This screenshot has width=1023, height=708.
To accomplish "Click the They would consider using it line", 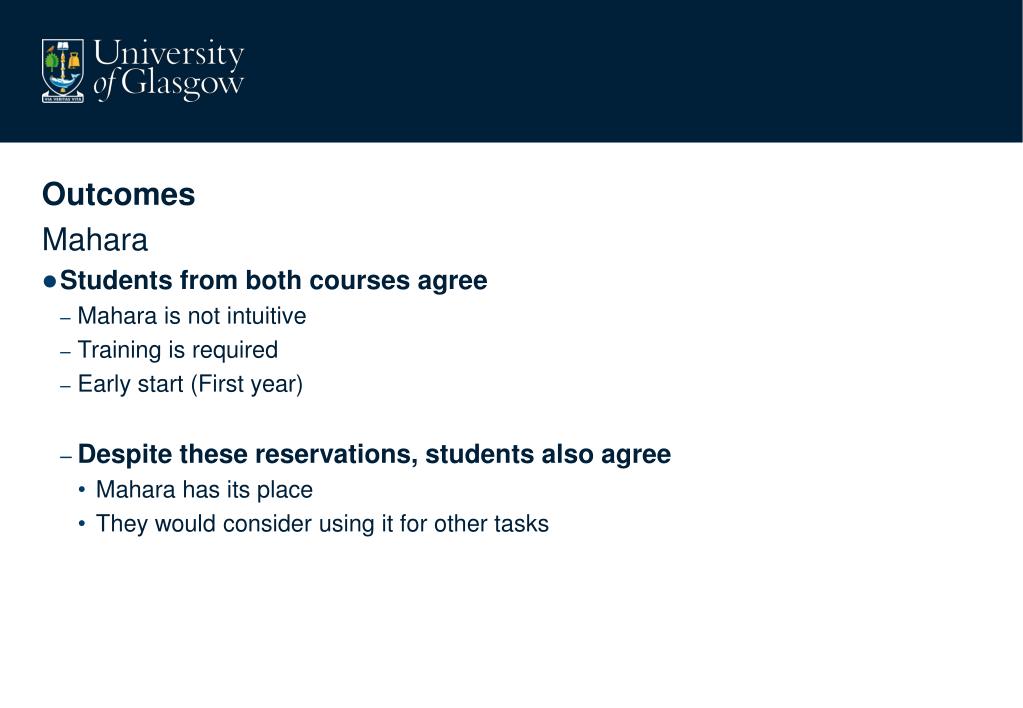I will tap(322, 523).
